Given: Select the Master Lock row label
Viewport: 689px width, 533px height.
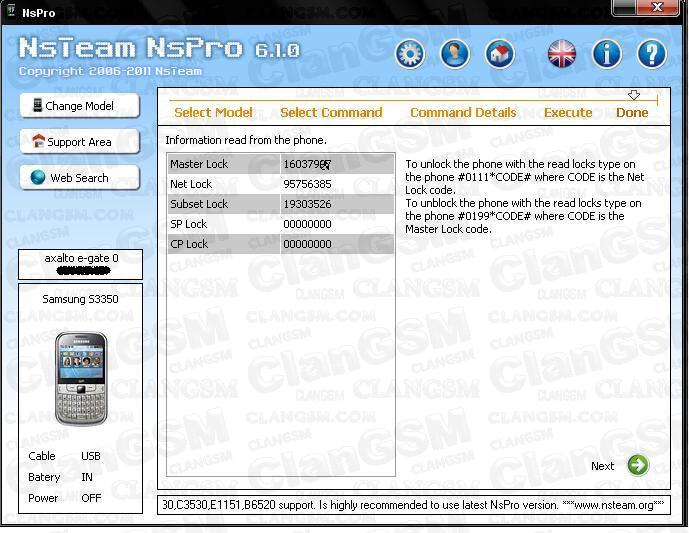Looking at the screenshot, I should pyautogui.click(x=199, y=164).
